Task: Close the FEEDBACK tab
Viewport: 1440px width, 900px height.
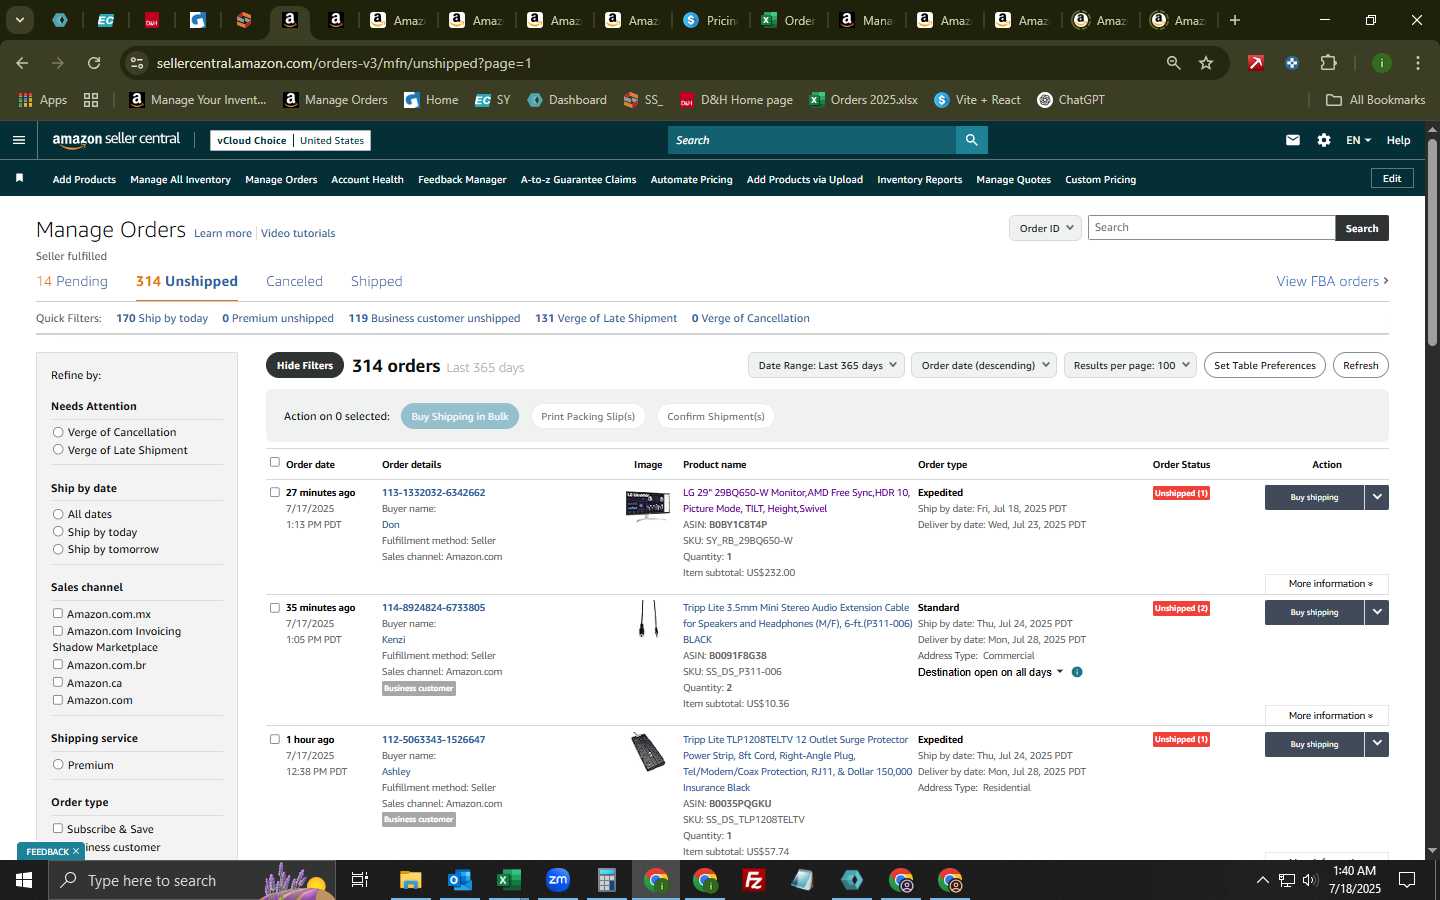Action: tap(75, 851)
